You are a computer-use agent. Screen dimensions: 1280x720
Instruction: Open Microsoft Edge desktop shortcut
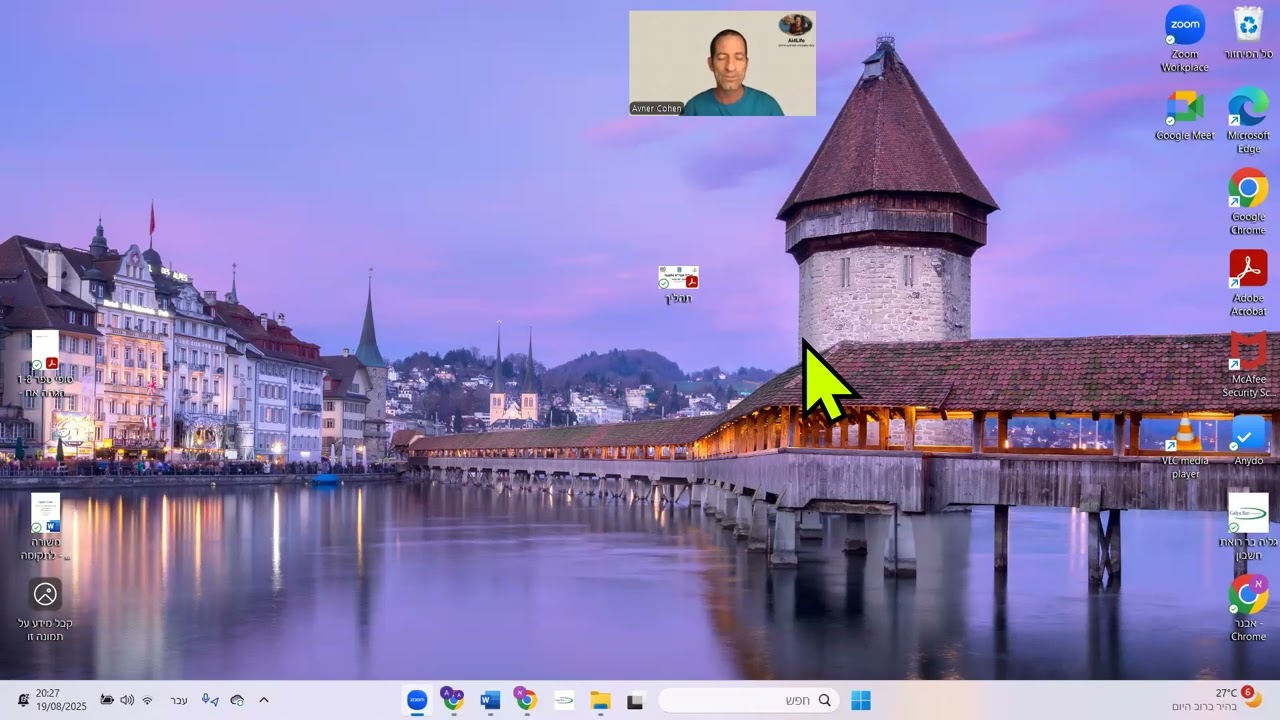pyautogui.click(x=1248, y=120)
